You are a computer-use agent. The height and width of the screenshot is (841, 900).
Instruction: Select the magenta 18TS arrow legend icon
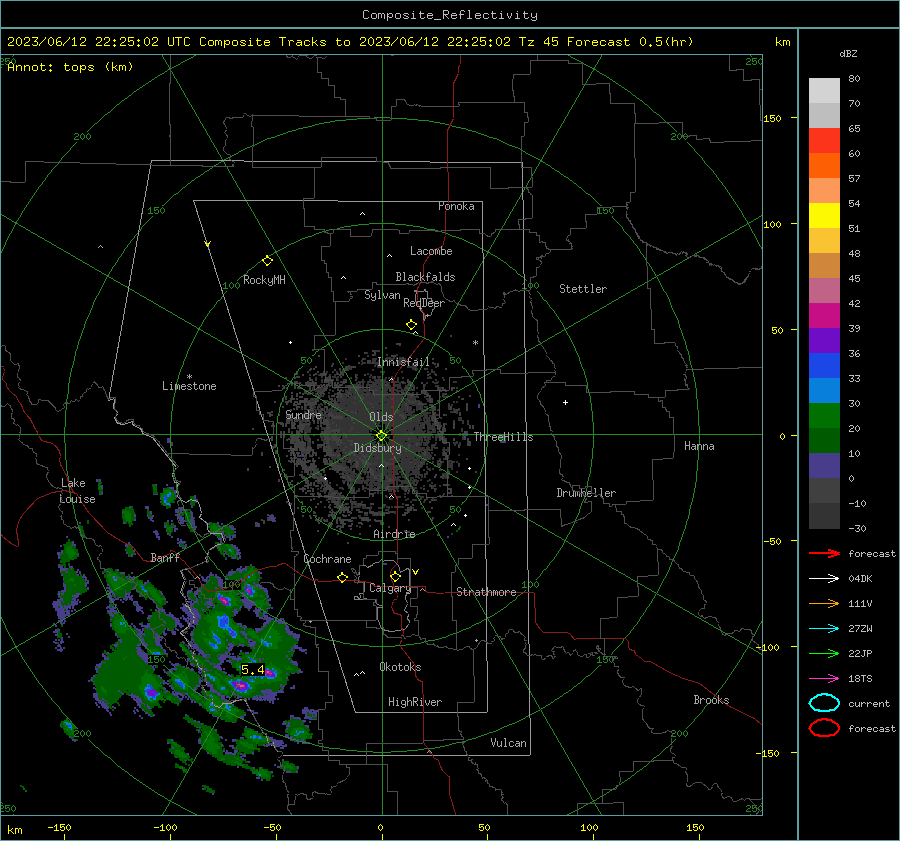(x=824, y=679)
